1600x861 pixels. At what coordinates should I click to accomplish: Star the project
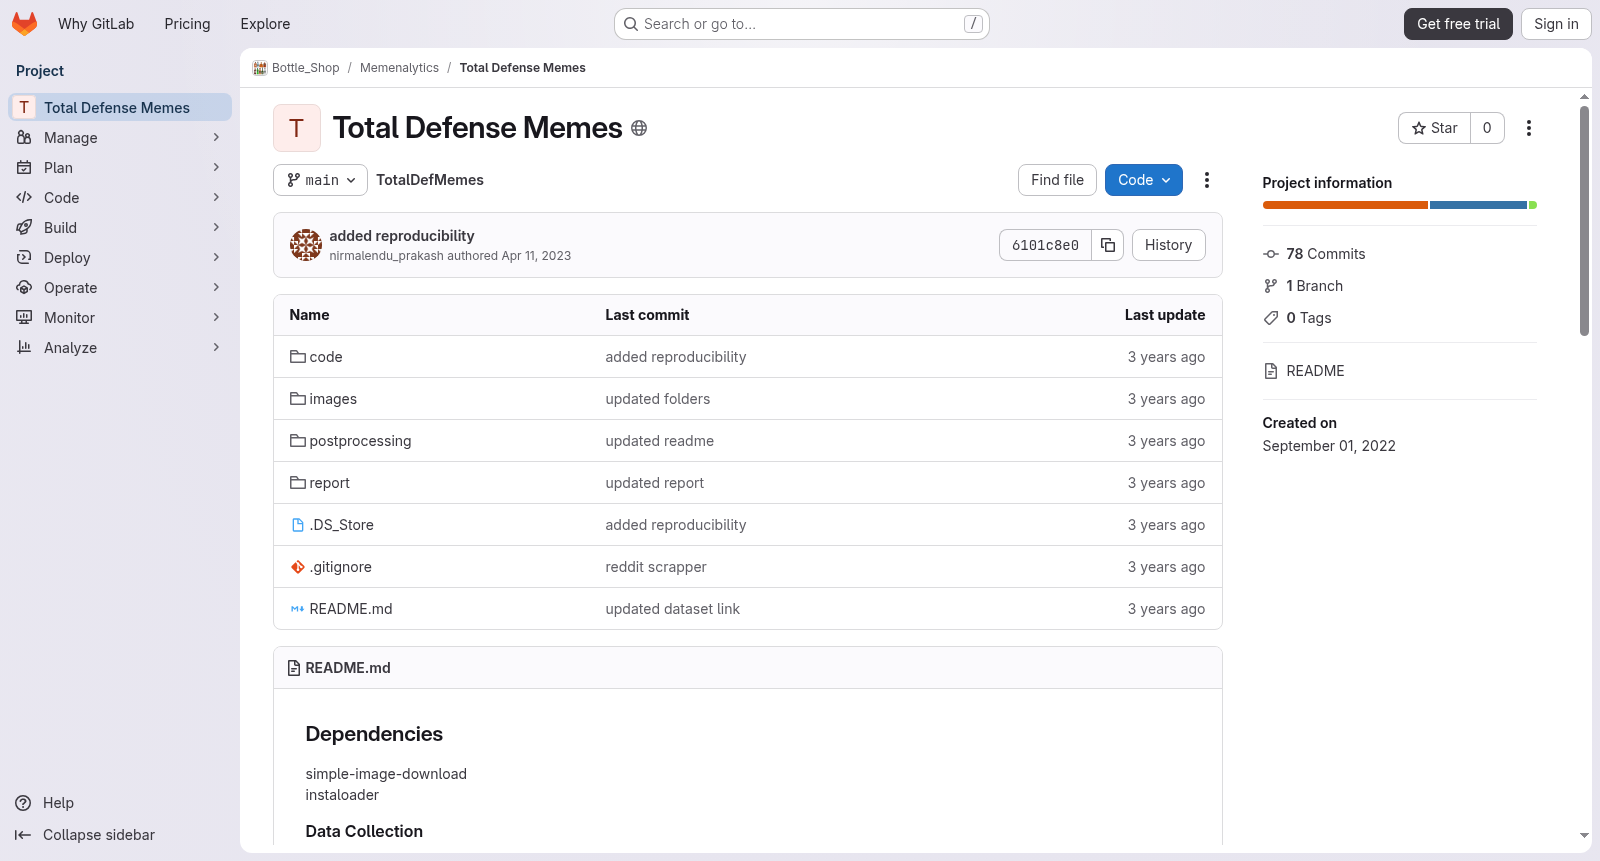point(1434,128)
